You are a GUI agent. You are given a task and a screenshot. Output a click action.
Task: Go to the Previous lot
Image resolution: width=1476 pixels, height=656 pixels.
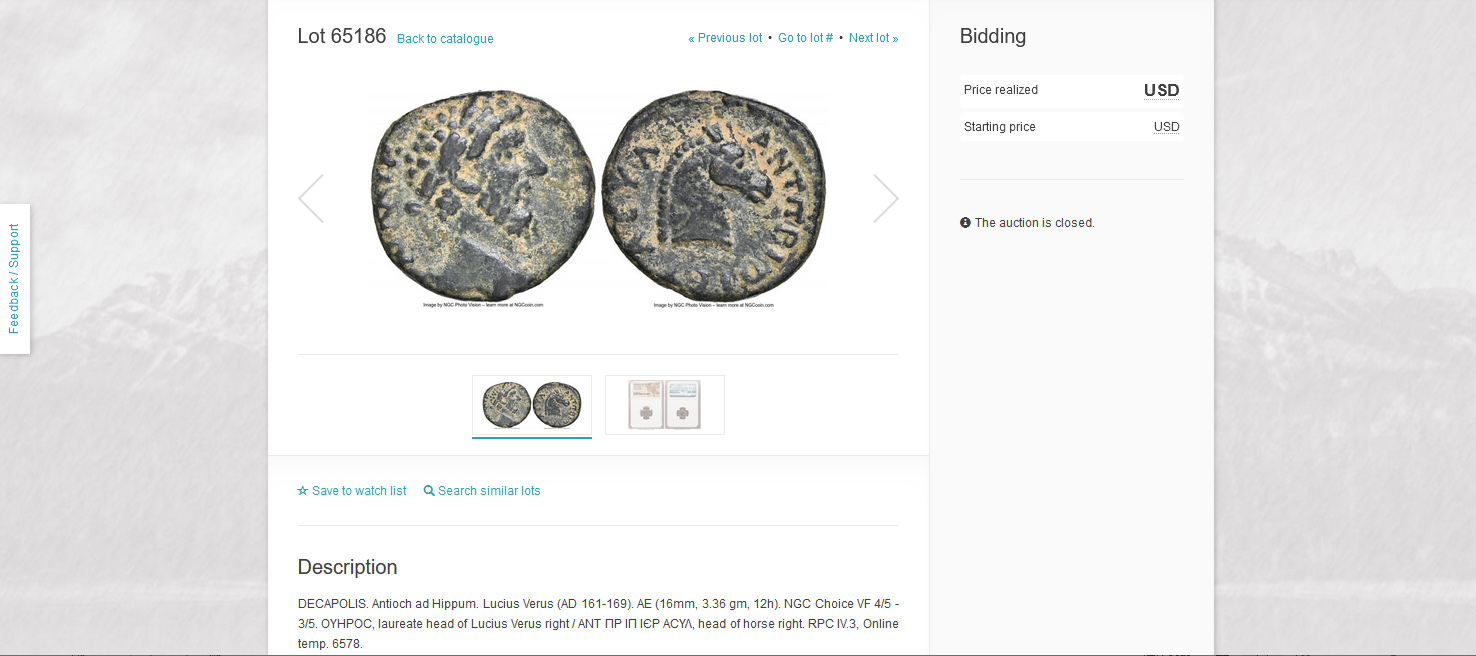click(x=725, y=38)
